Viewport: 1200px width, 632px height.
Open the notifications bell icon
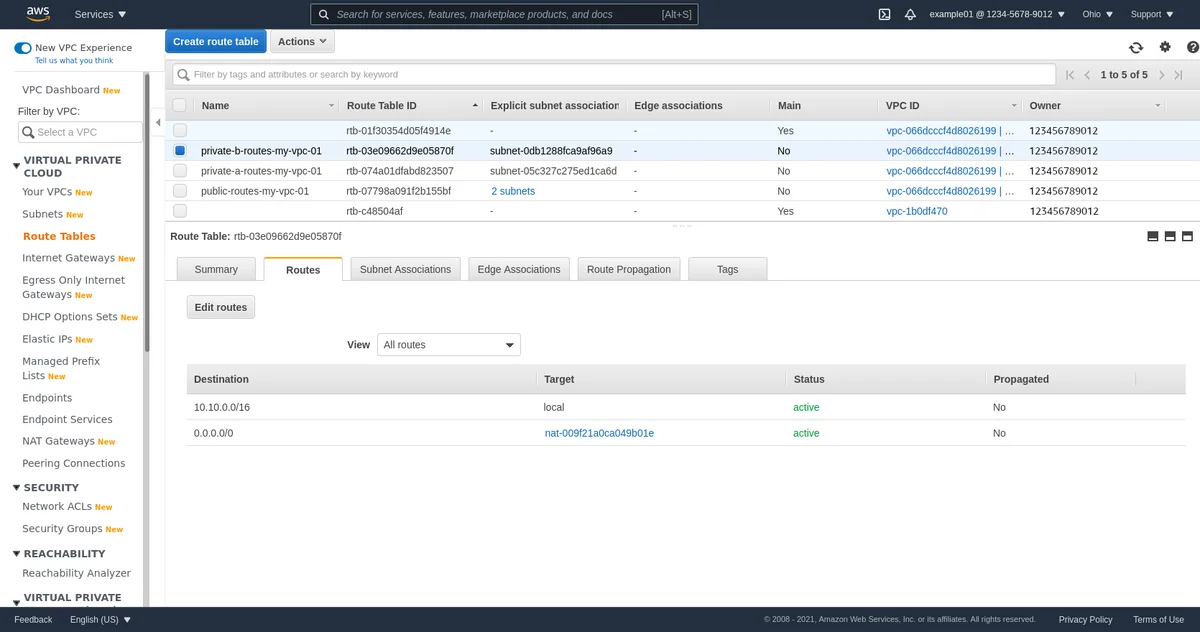coord(910,14)
